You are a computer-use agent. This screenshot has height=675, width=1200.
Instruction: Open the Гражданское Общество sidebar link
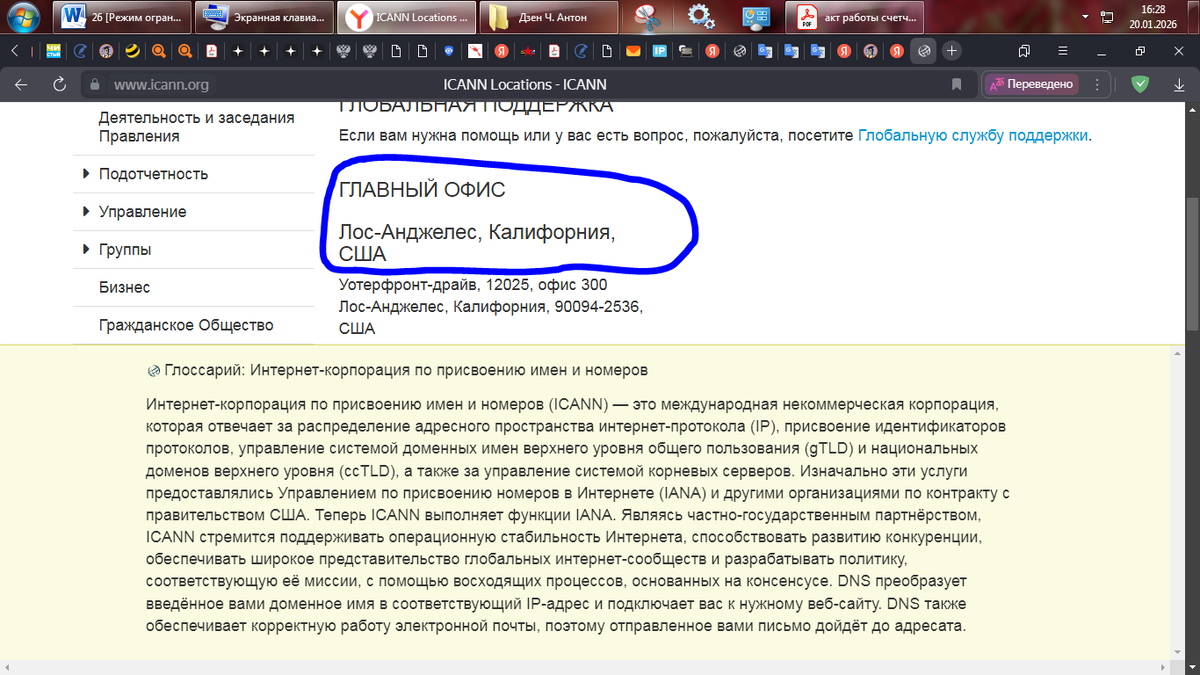186,325
